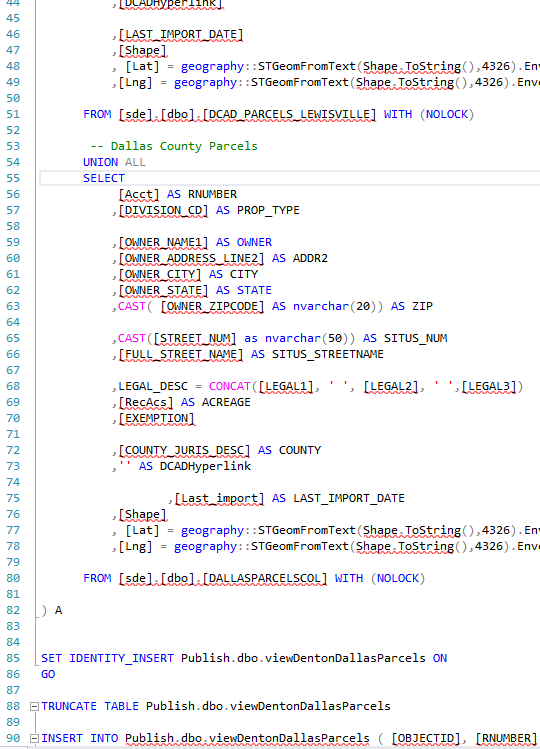Click the ACREAGE alias
540x749 pixels.
point(226,403)
